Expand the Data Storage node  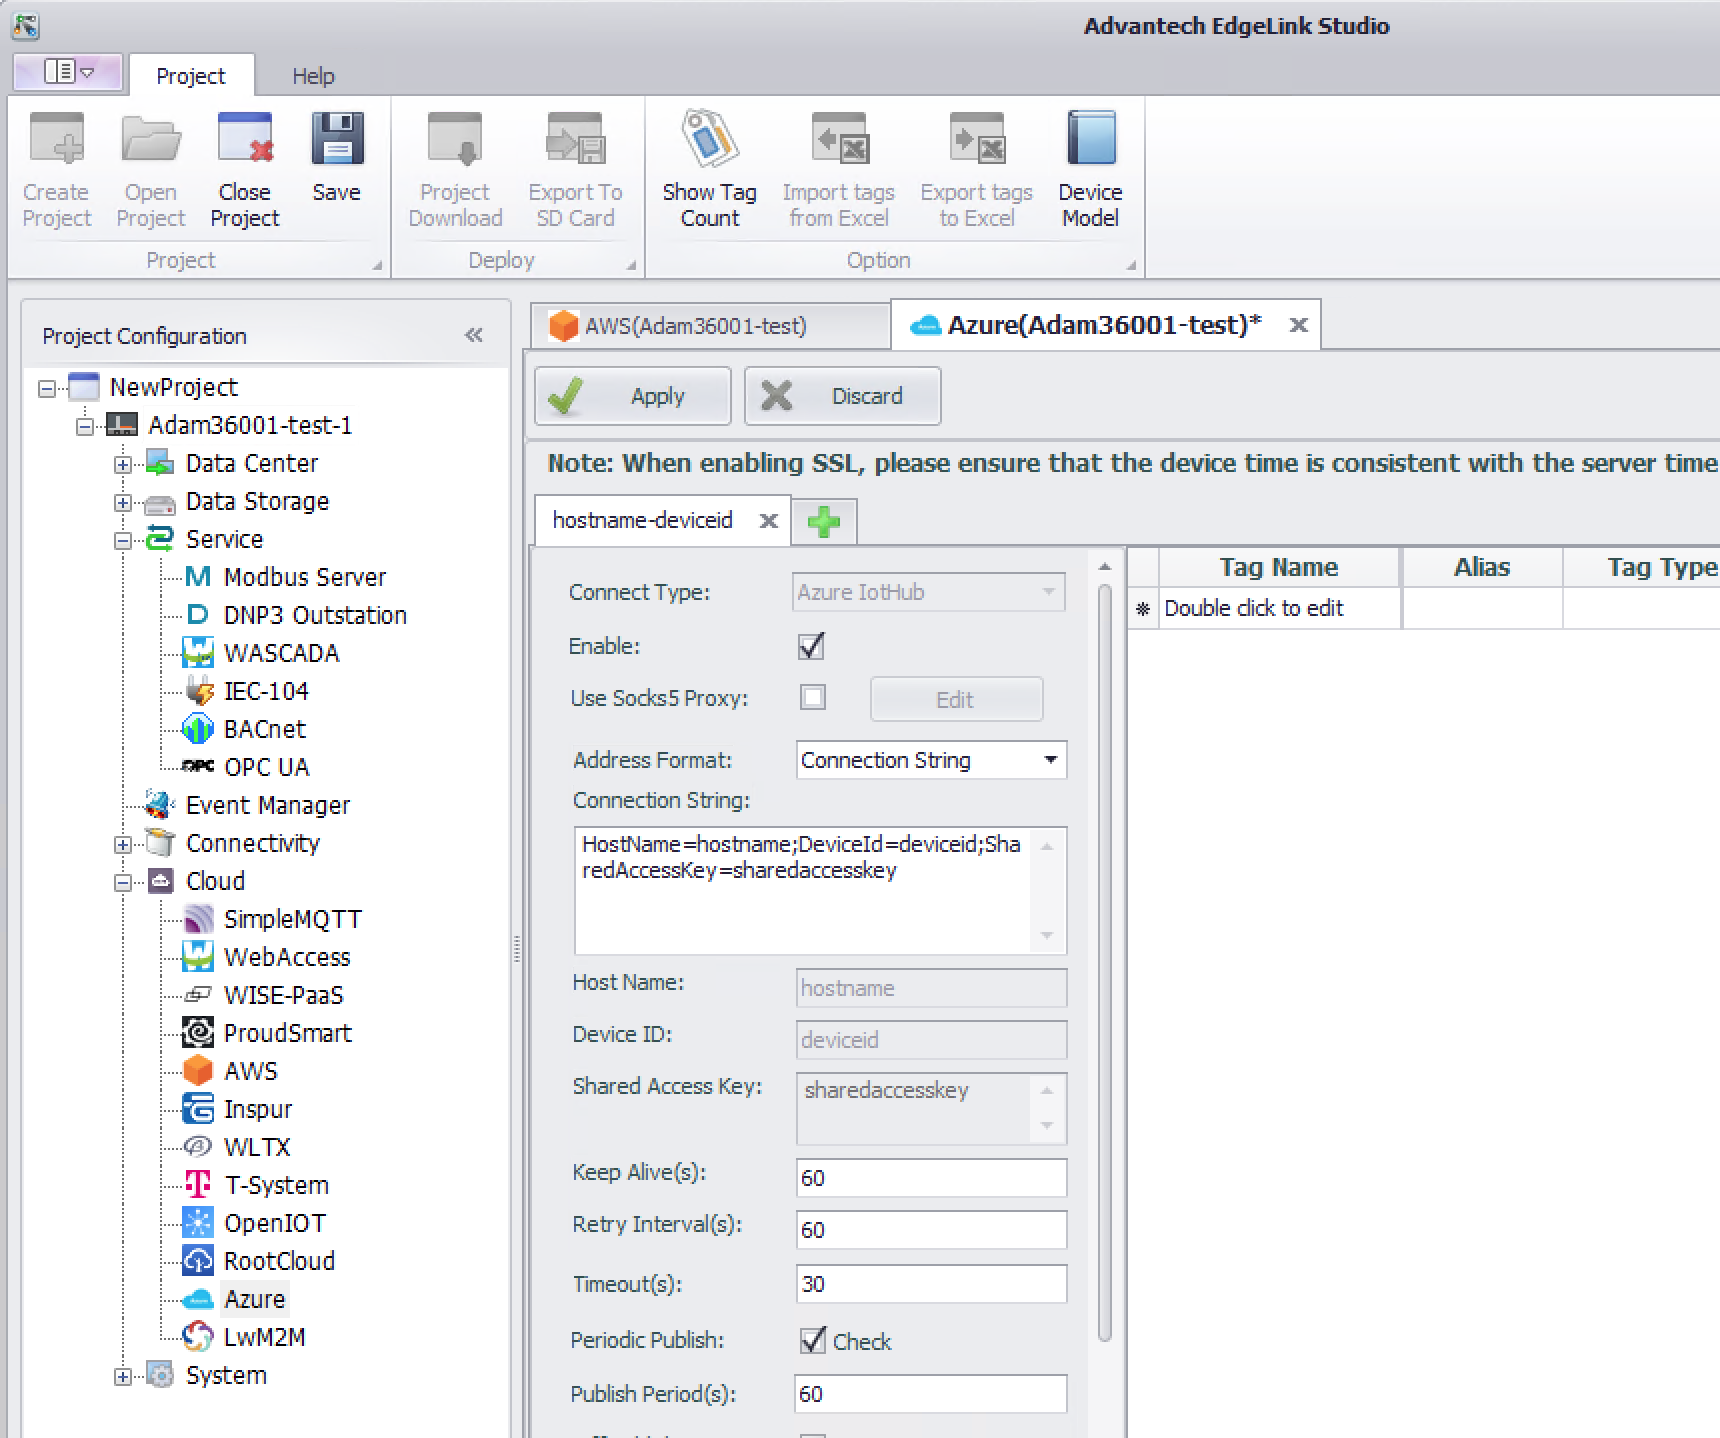tap(123, 502)
